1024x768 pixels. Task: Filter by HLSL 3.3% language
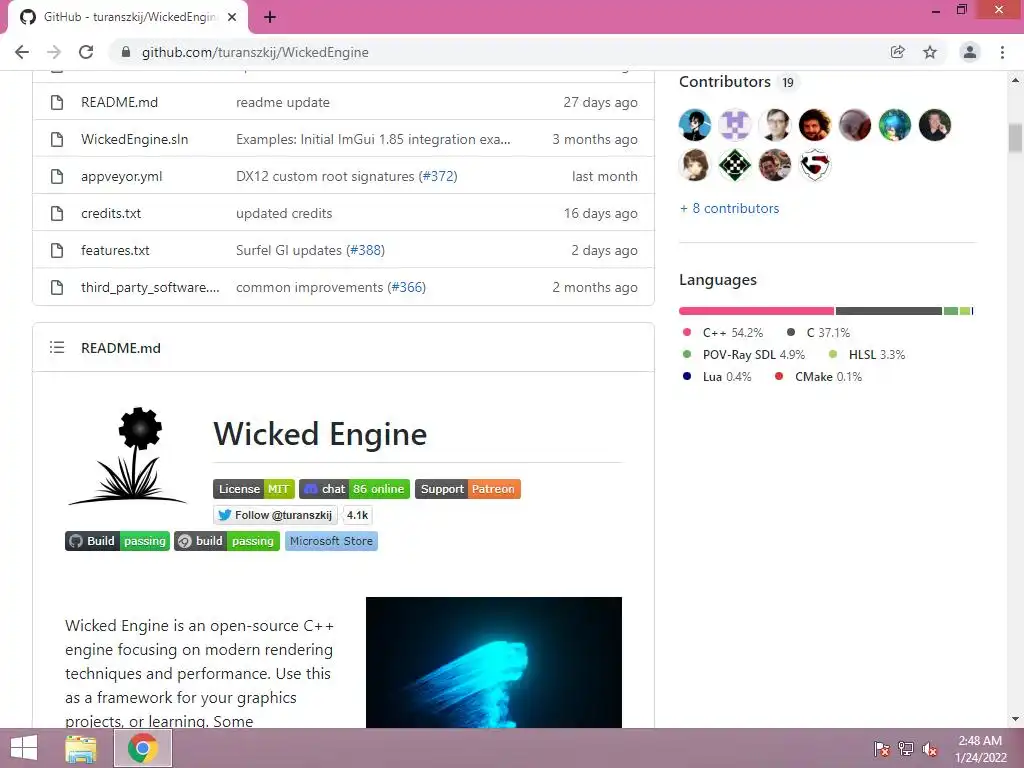[867, 355]
